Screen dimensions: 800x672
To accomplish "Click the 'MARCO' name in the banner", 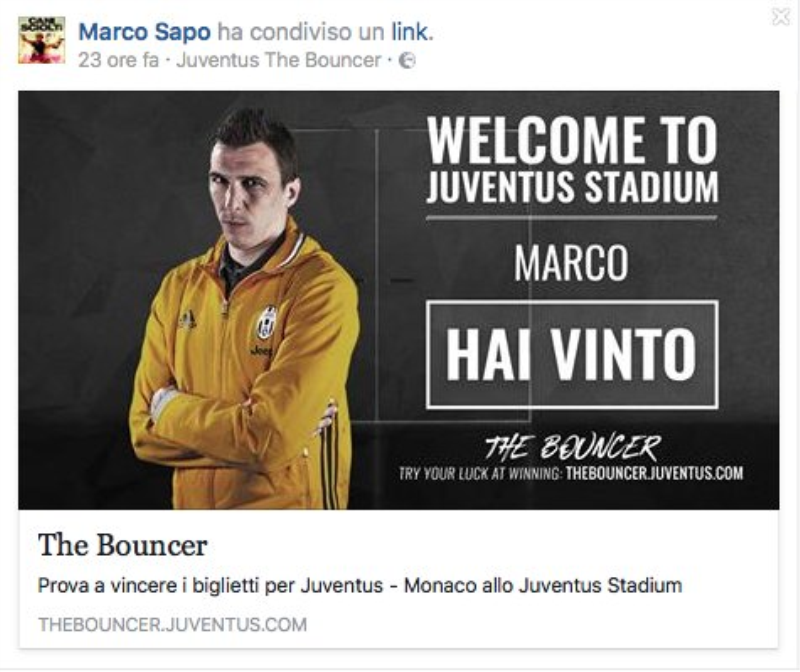I will point(571,263).
